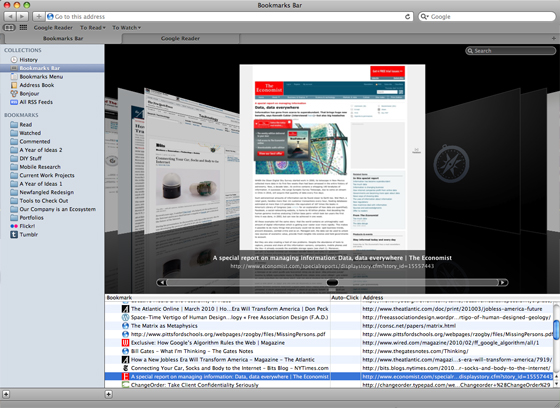Click the History clock icon
This screenshot has height=408, width=560.
click(x=14, y=60)
